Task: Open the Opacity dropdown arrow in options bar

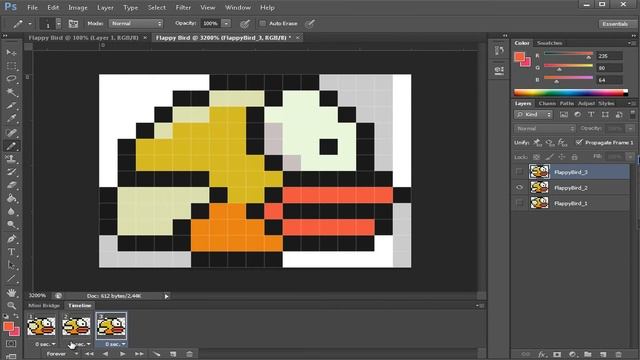Action: tap(226, 24)
